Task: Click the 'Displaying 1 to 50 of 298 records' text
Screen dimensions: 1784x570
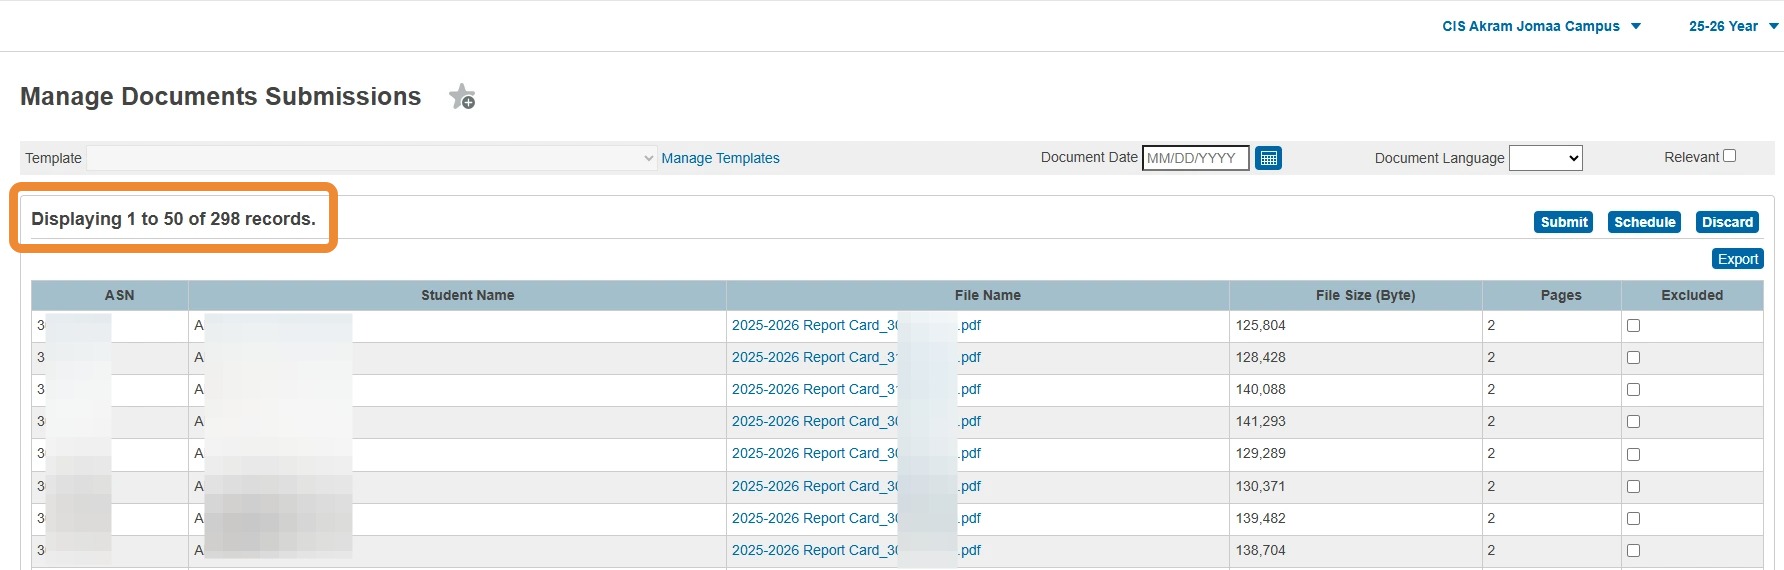Action: pyautogui.click(x=173, y=219)
